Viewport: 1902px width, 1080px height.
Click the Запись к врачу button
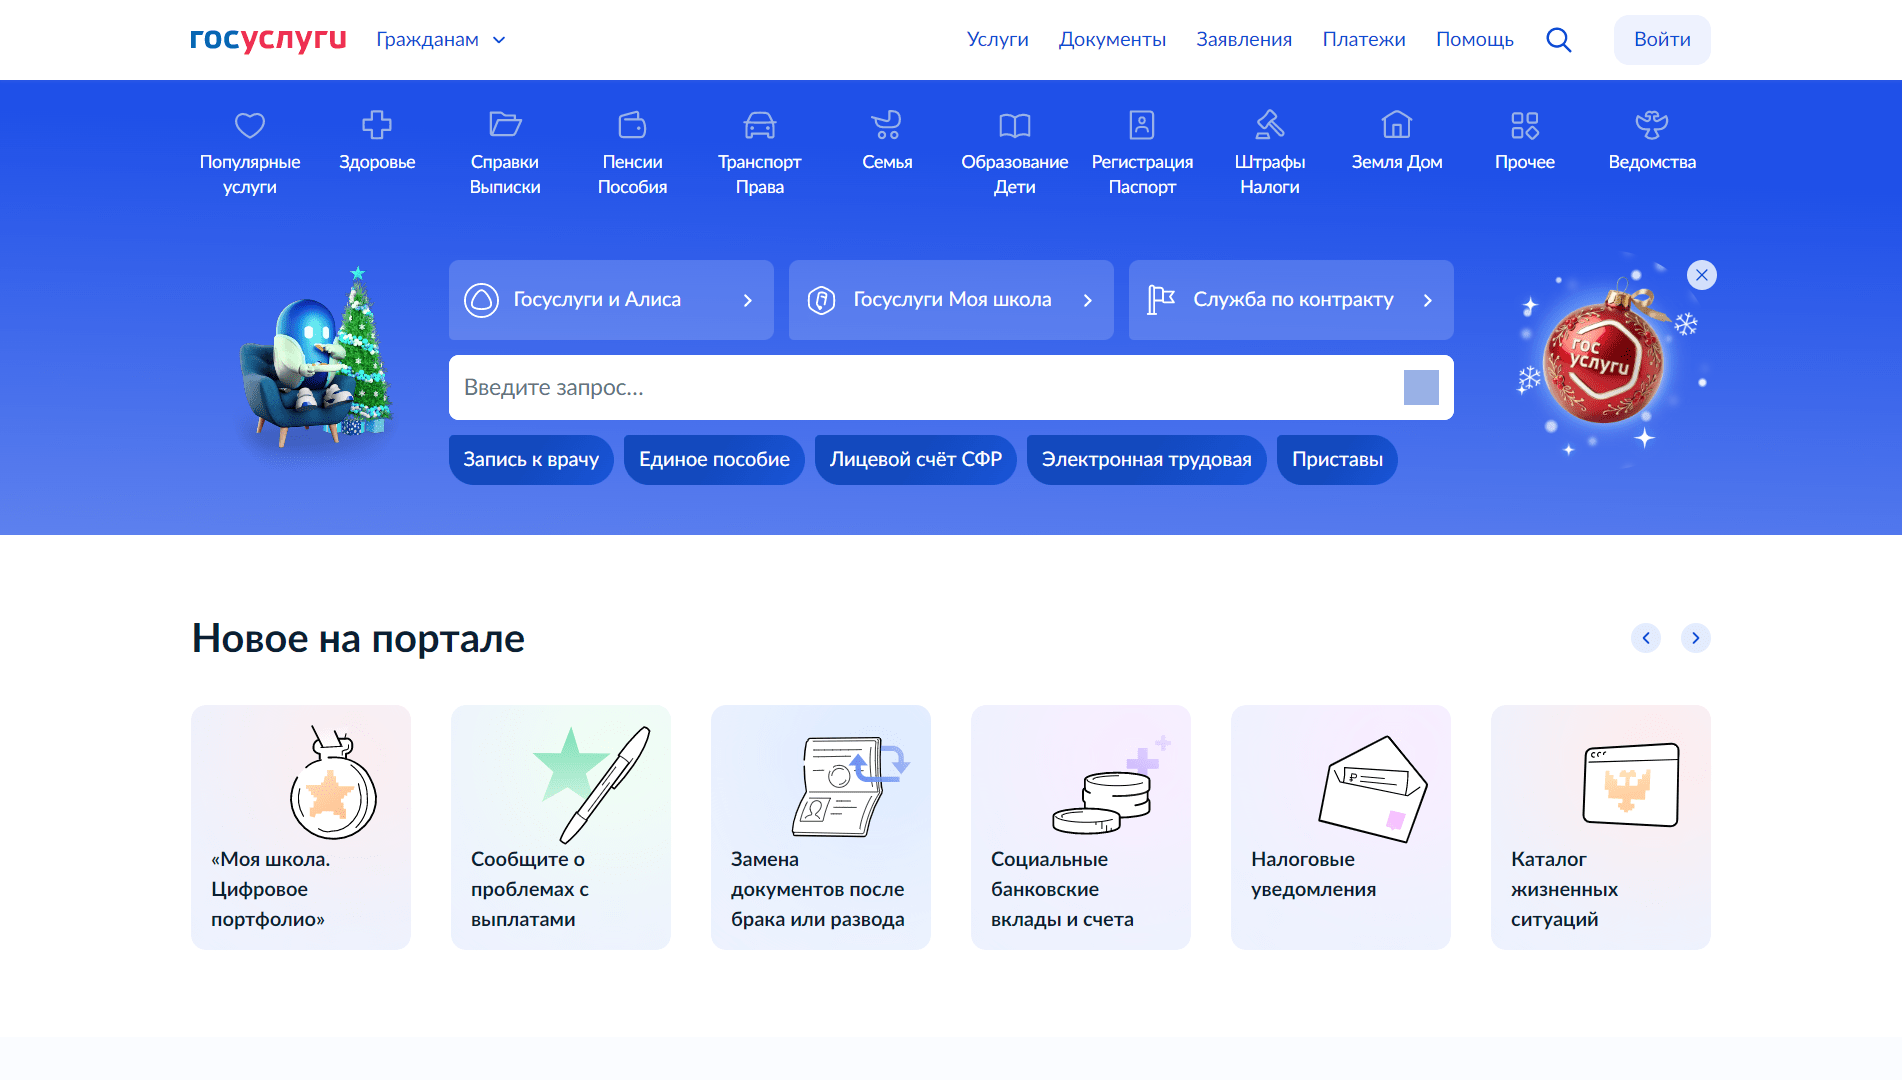(530, 460)
